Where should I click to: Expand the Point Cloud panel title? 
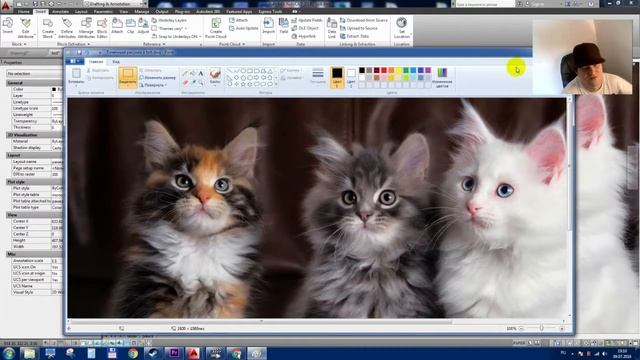232,44
